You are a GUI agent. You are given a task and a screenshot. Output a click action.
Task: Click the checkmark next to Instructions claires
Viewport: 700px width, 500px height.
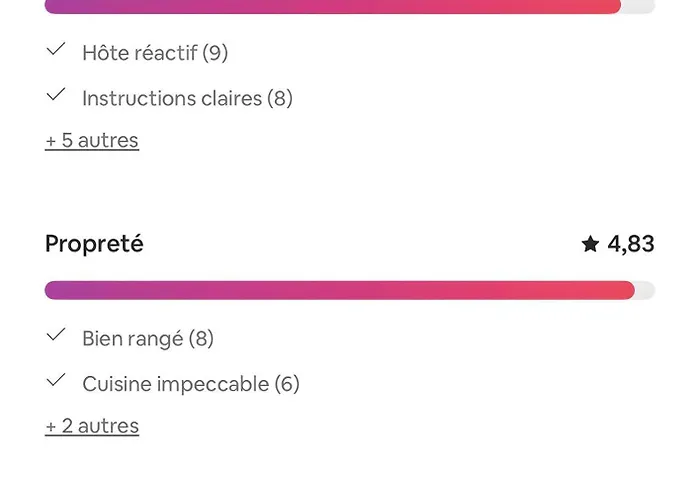(x=56, y=95)
